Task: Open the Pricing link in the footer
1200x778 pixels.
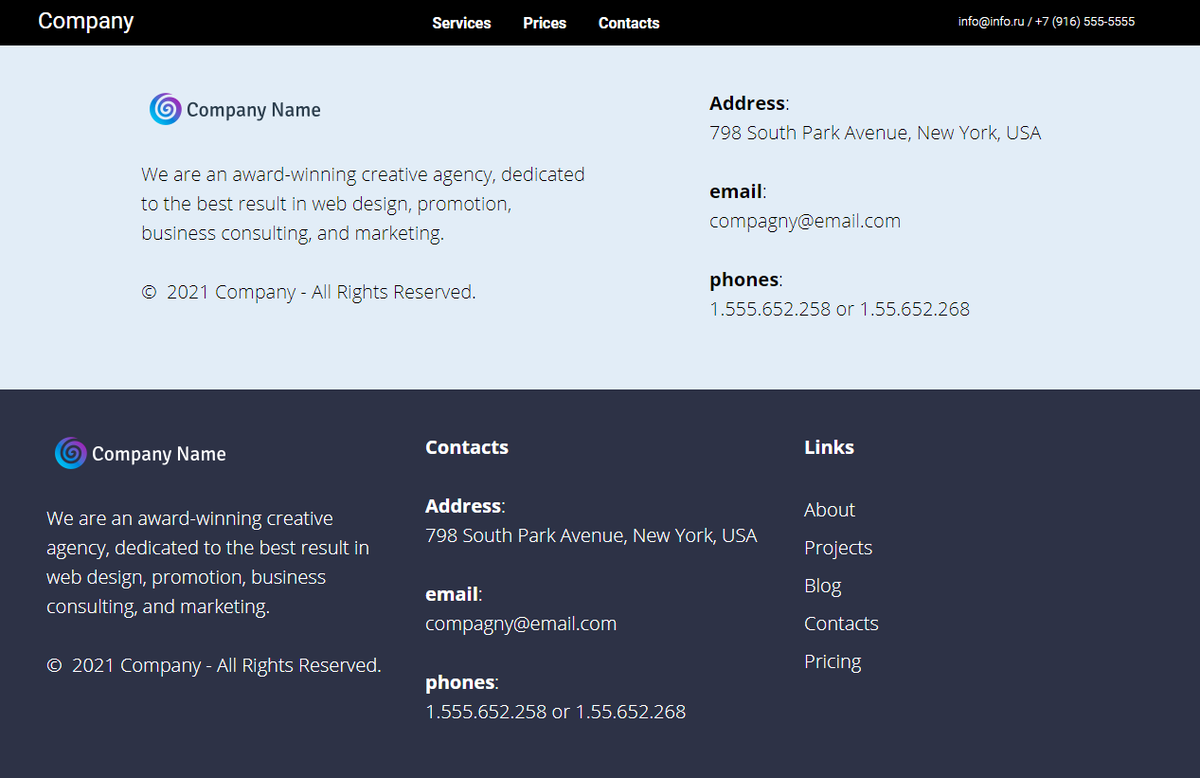Action: [832, 662]
